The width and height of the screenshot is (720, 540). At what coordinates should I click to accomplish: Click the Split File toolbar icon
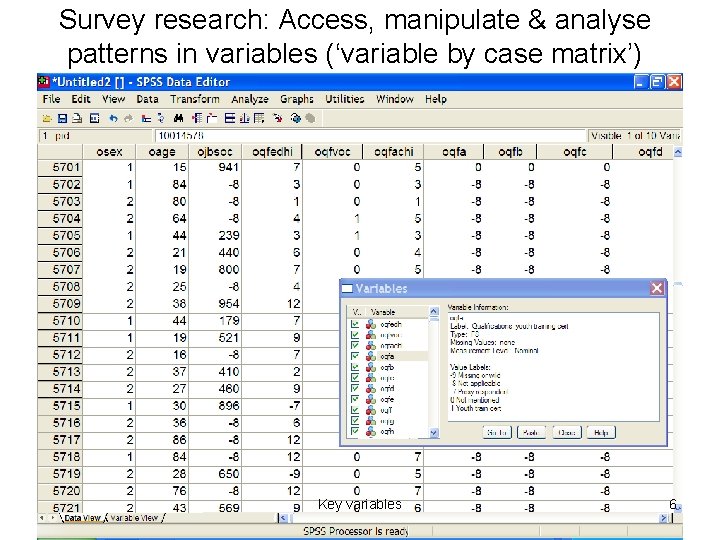click(230, 118)
